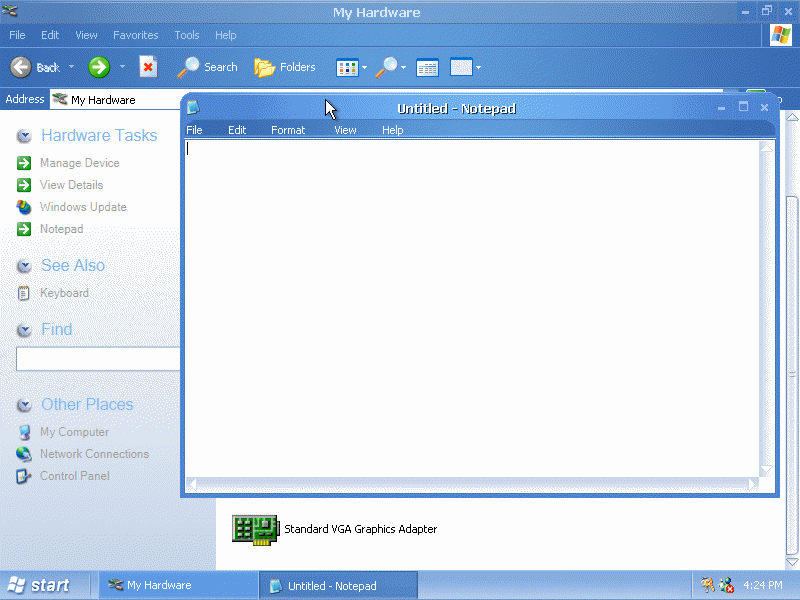Maximize the Notepad window
800x600 pixels.
coord(743,107)
